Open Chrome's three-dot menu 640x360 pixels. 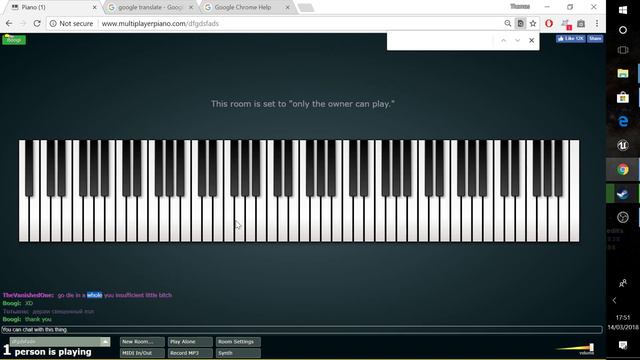tap(597, 24)
